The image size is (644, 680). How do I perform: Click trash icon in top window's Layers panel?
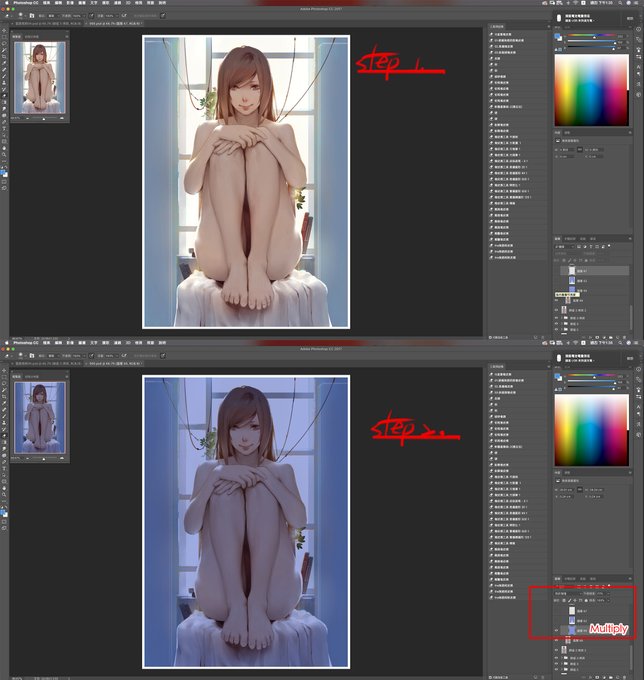coord(624,337)
